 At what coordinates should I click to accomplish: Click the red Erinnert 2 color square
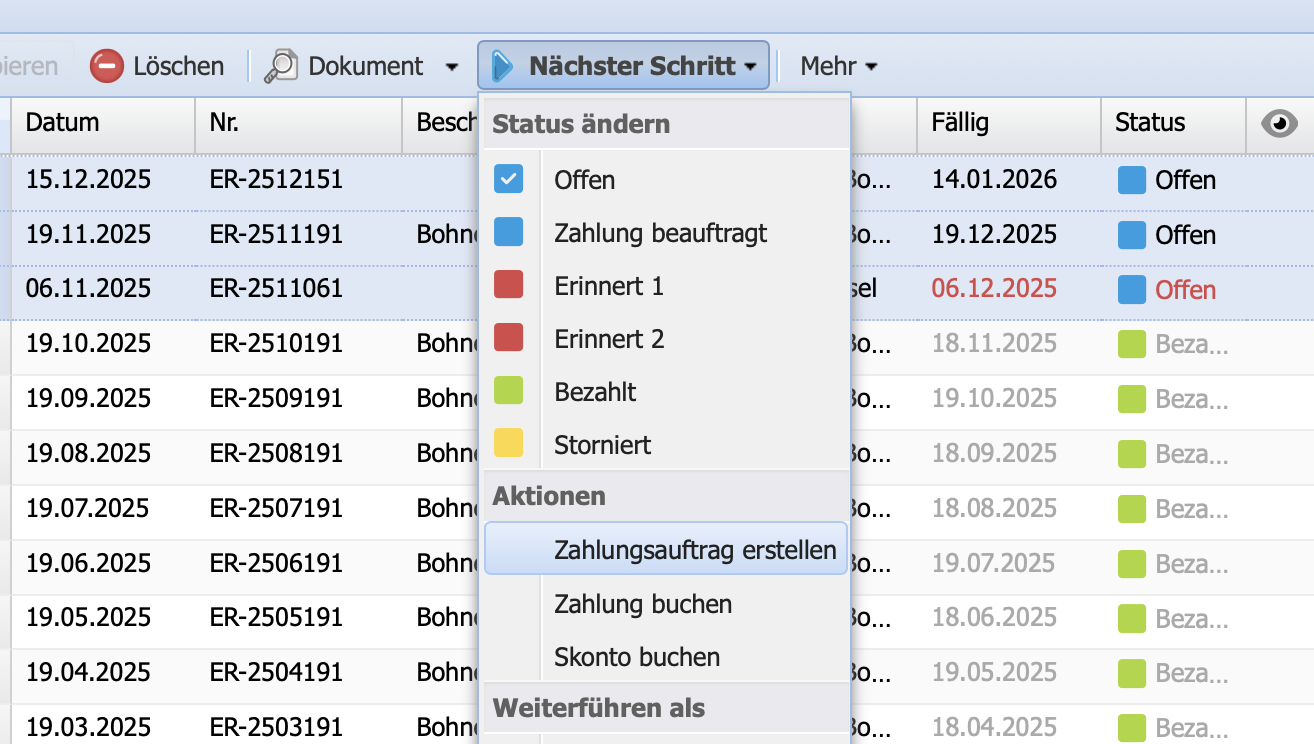tap(509, 339)
